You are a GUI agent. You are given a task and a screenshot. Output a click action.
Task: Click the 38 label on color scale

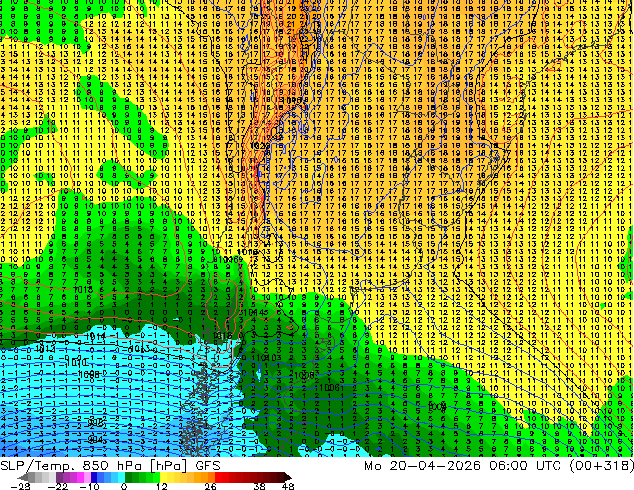[259, 486]
